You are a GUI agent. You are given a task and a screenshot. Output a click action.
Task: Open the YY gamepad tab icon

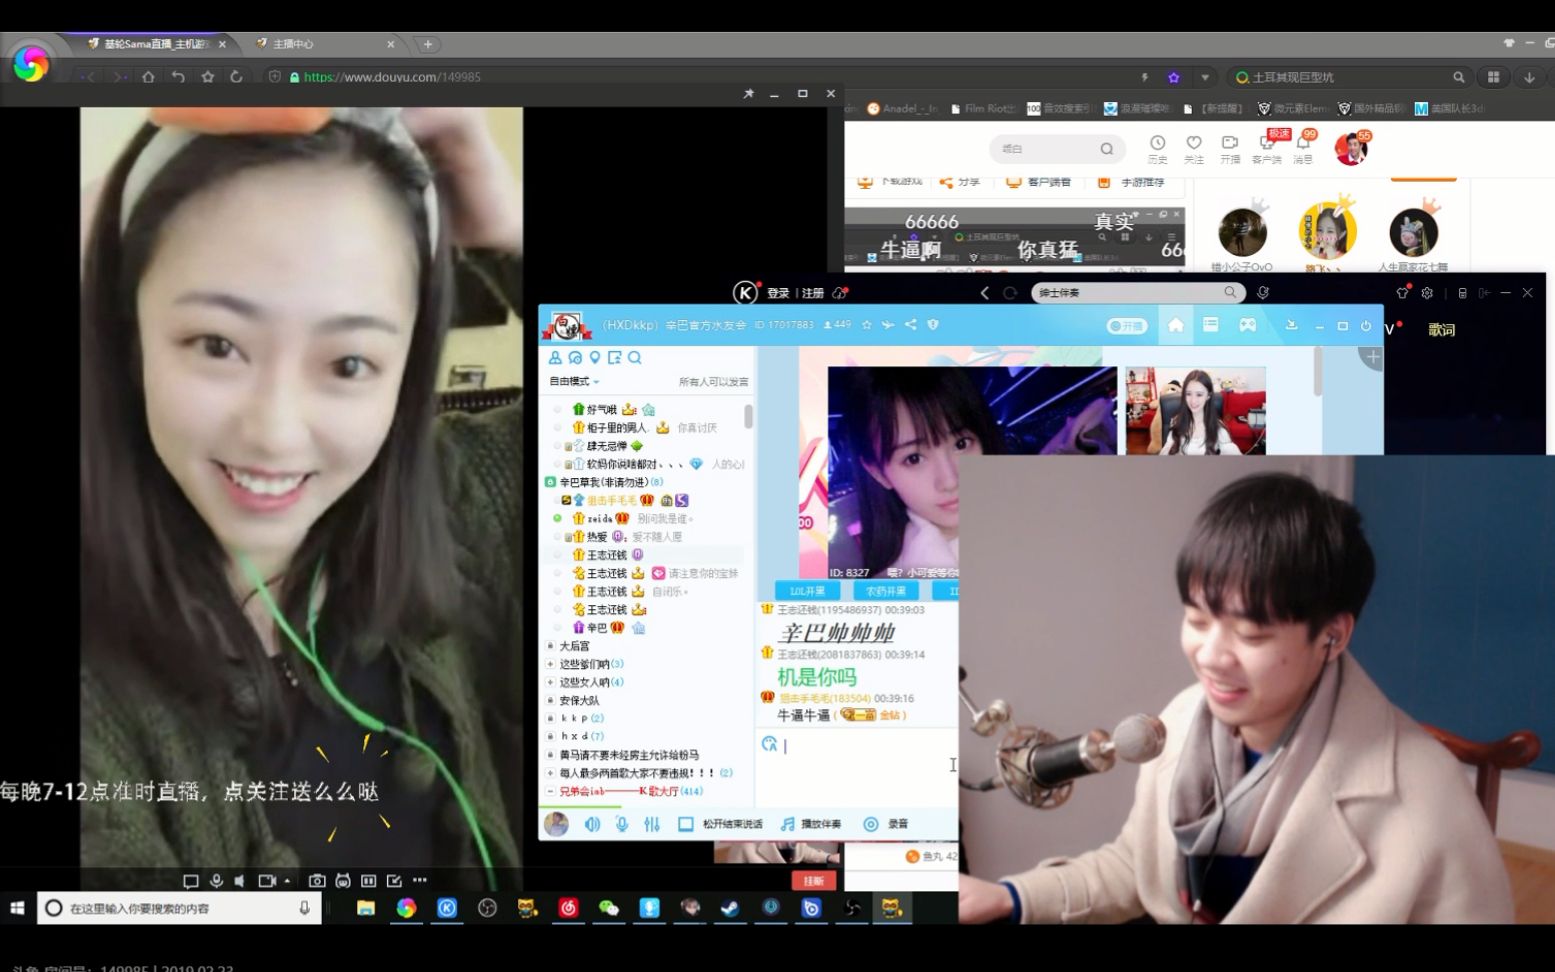pyautogui.click(x=1248, y=325)
